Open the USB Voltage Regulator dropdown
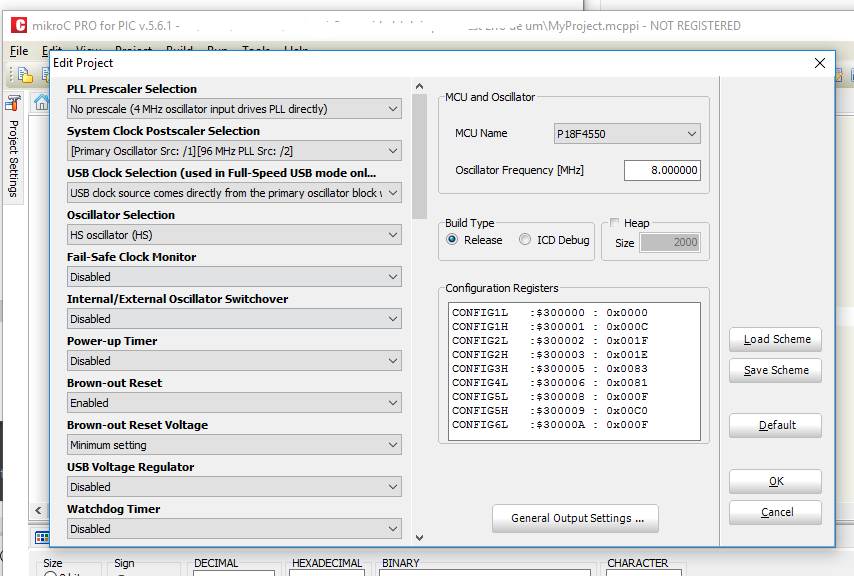The image size is (854, 576). point(234,486)
